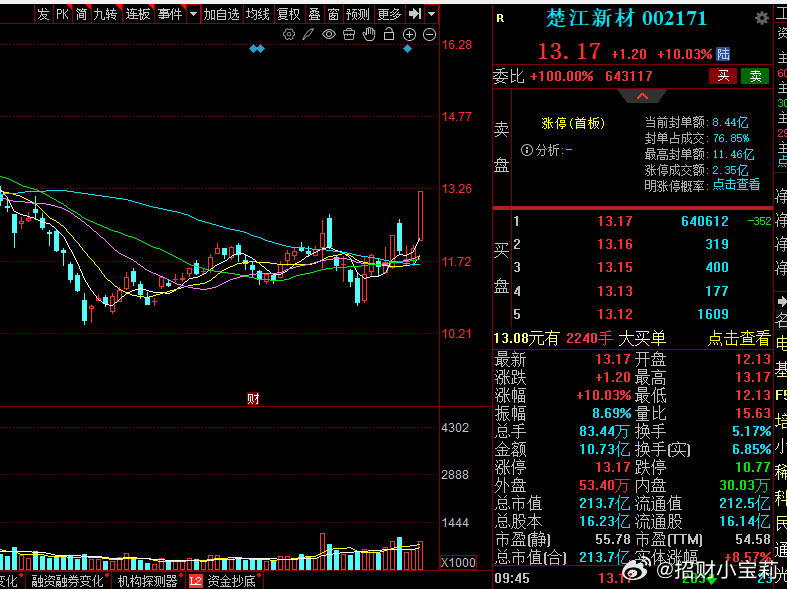
Task: Click the info icon beside 分析
Action: (527, 150)
